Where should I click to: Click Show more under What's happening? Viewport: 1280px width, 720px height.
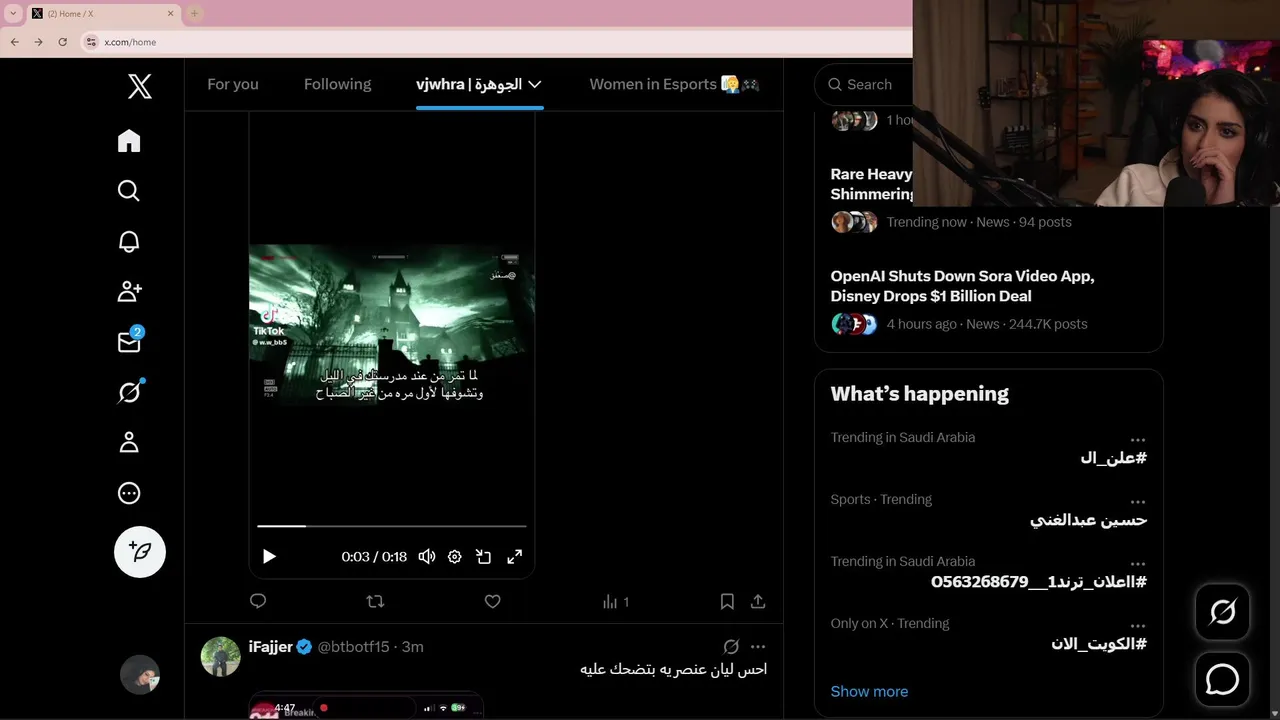pyautogui.click(x=869, y=692)
